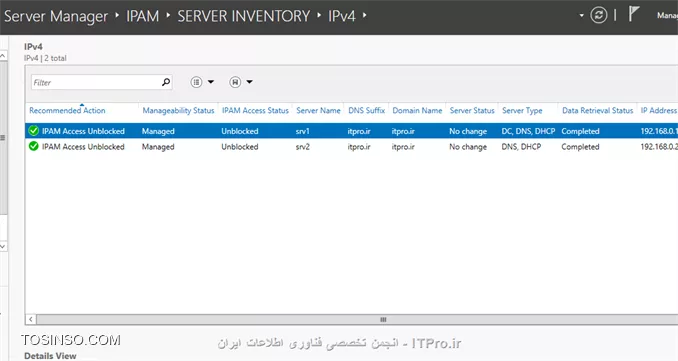This screenshot has width=678, height=361.
Task: Sort by Domain Name column
Action: [417, 110]
